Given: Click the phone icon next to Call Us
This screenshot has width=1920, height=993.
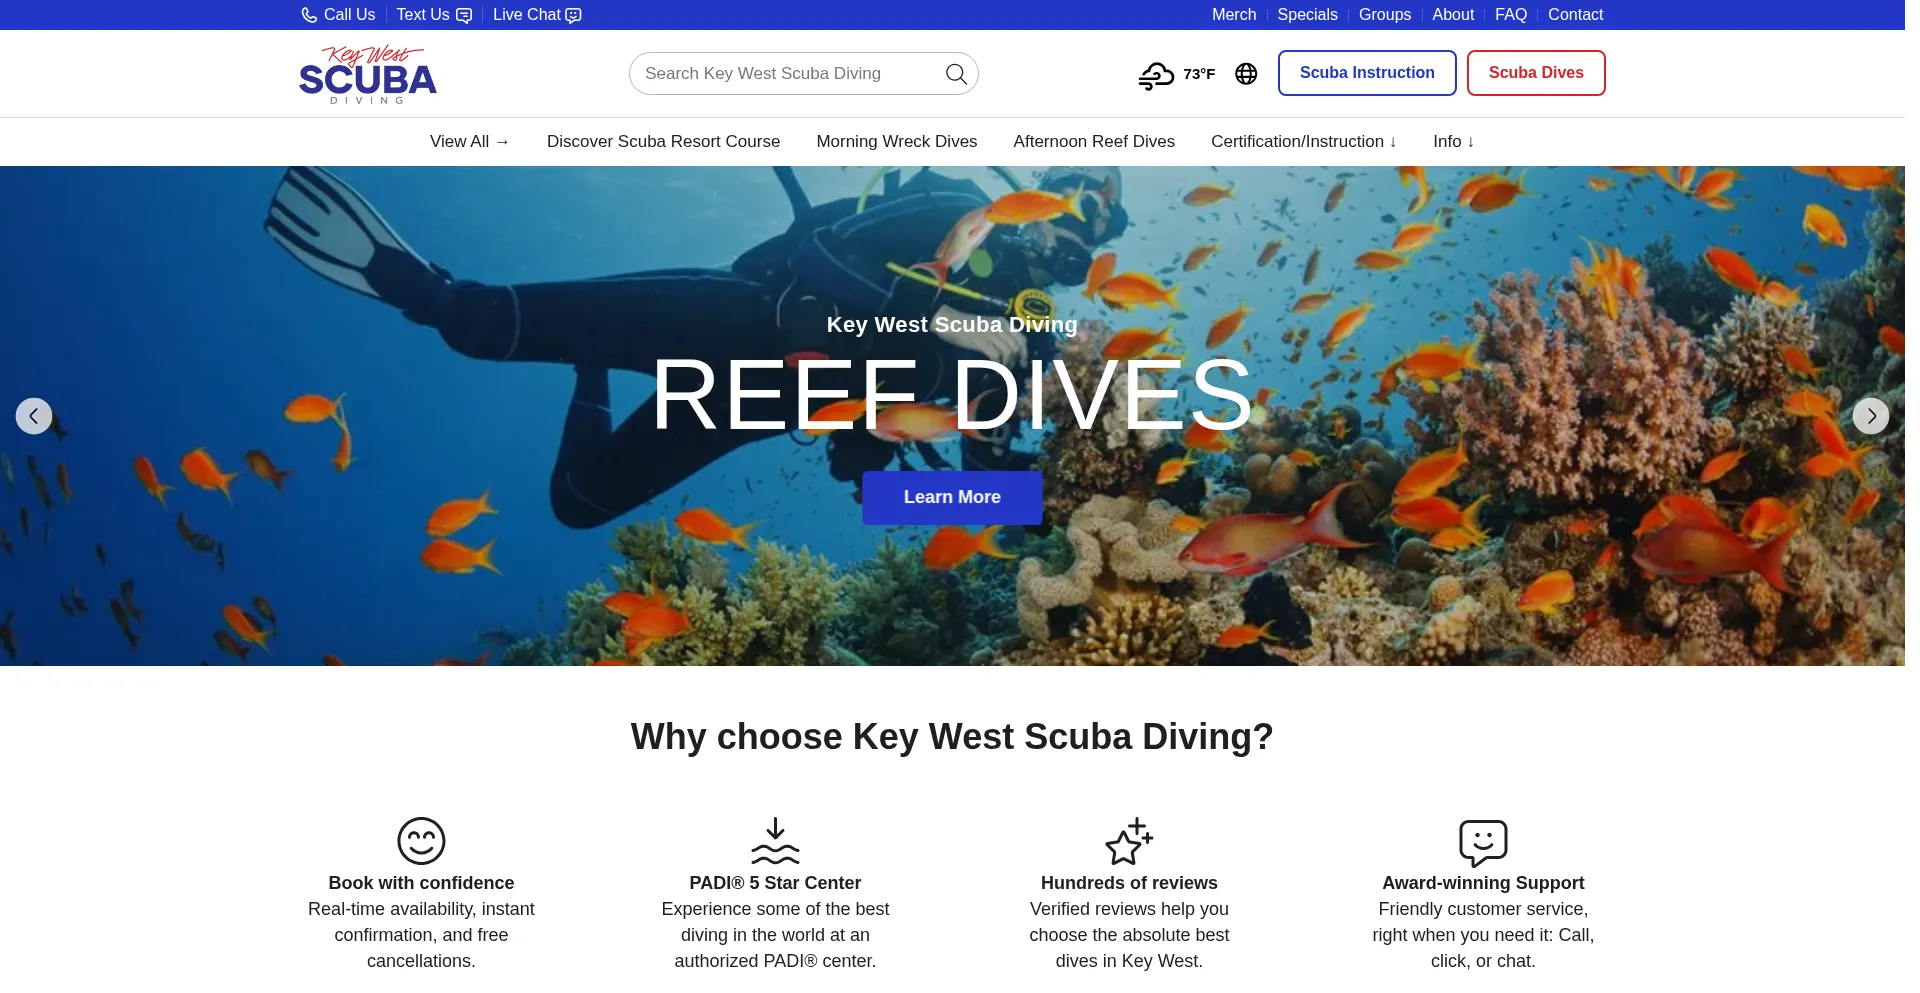Looking at the screenshot, I should pyautogui.click(x=309, y=14).
